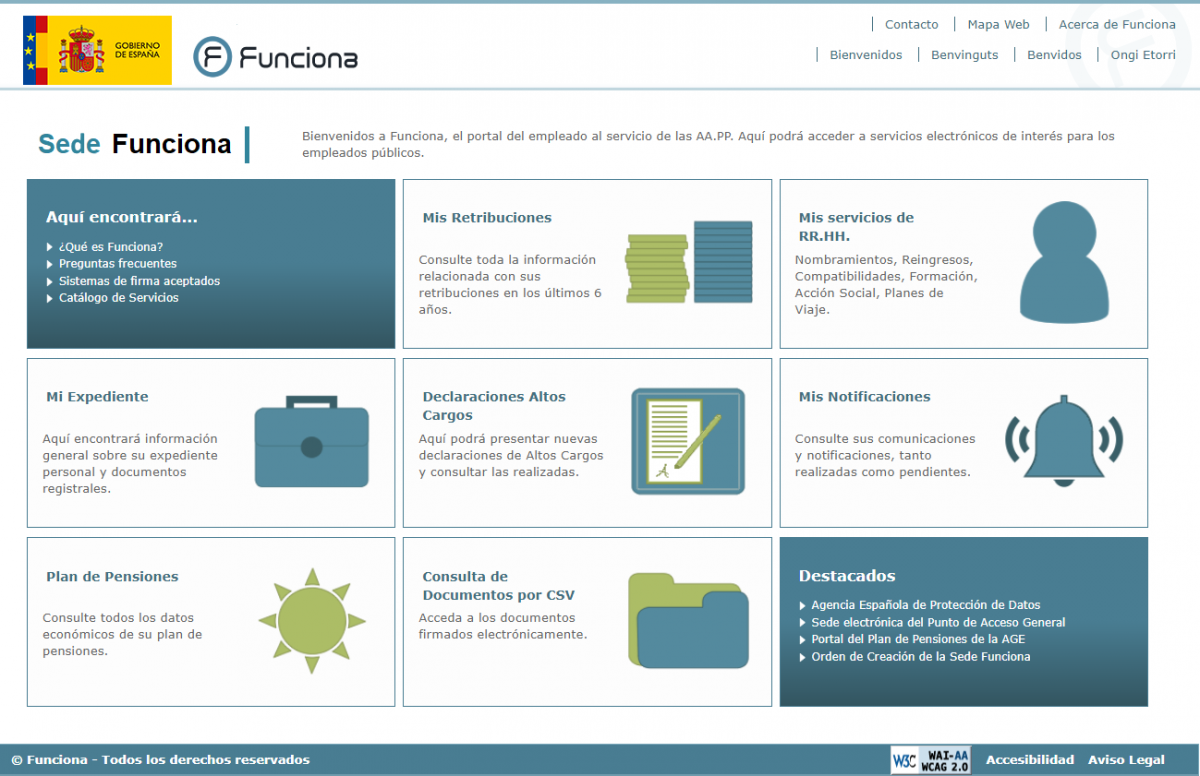Open Portal del Plan de Pensiones de la AGE
The image size is (1200, 776).
pyautogui.click(x=918, y=639)
